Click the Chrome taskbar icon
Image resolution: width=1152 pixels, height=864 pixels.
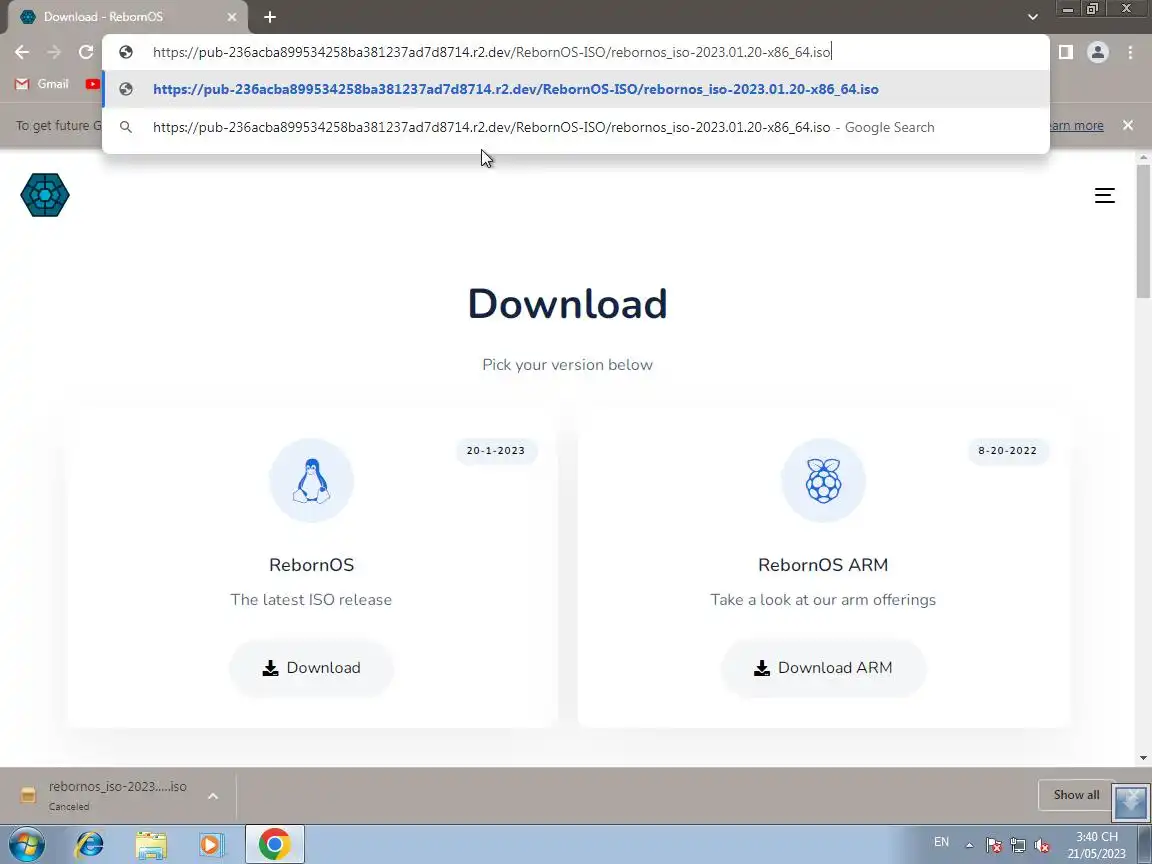click(274, 844)
